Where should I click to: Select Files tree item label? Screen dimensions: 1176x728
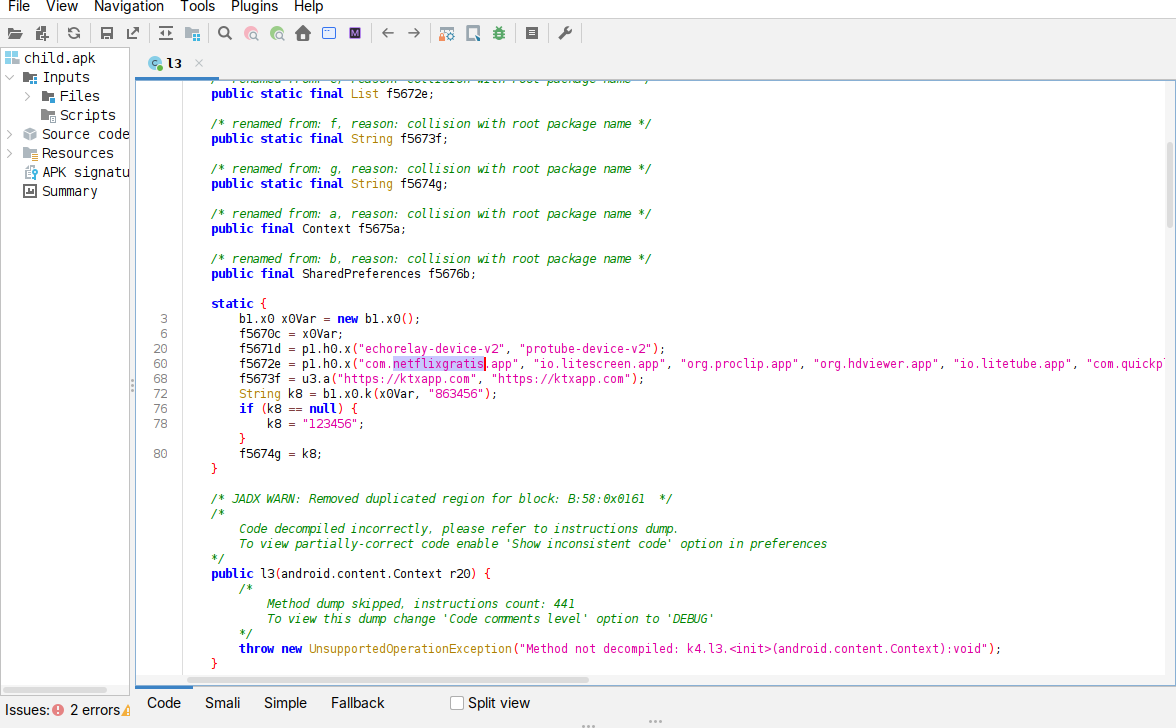tap(80, 96)
